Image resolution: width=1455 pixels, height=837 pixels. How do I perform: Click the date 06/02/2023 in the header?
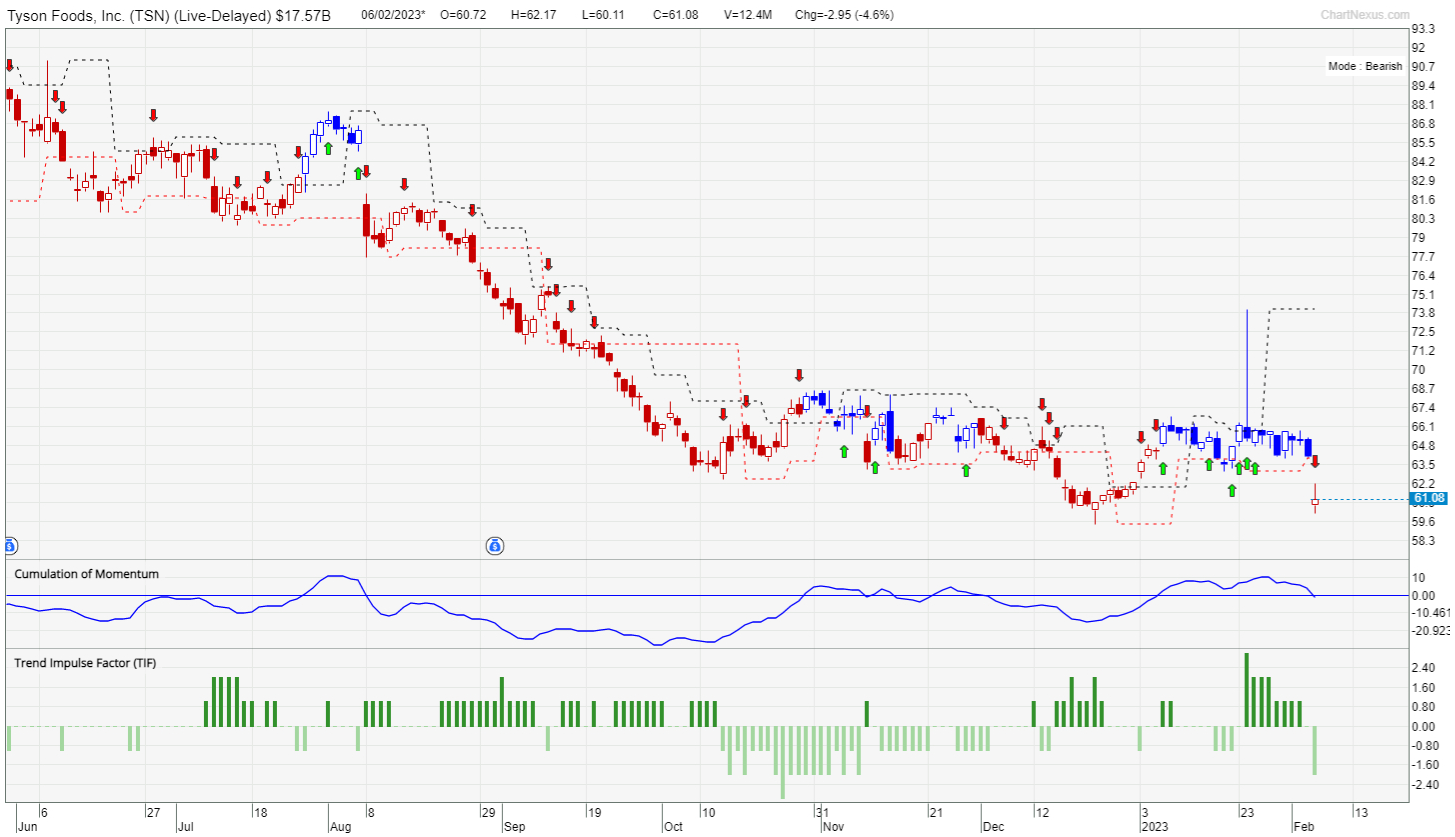coord(393,15)
